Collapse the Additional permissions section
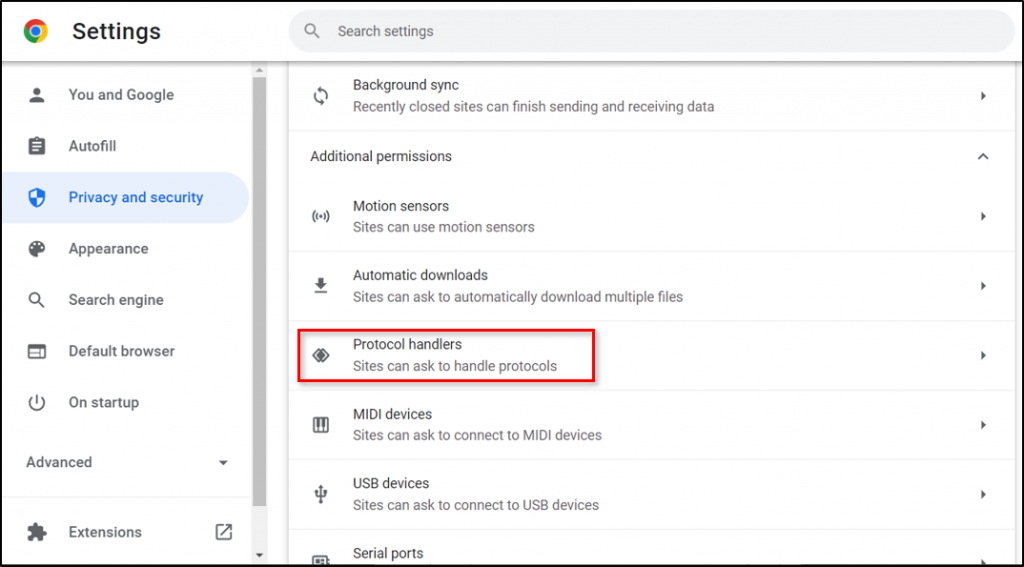This screenshot has width=1024, height=567. pos(983,157)
